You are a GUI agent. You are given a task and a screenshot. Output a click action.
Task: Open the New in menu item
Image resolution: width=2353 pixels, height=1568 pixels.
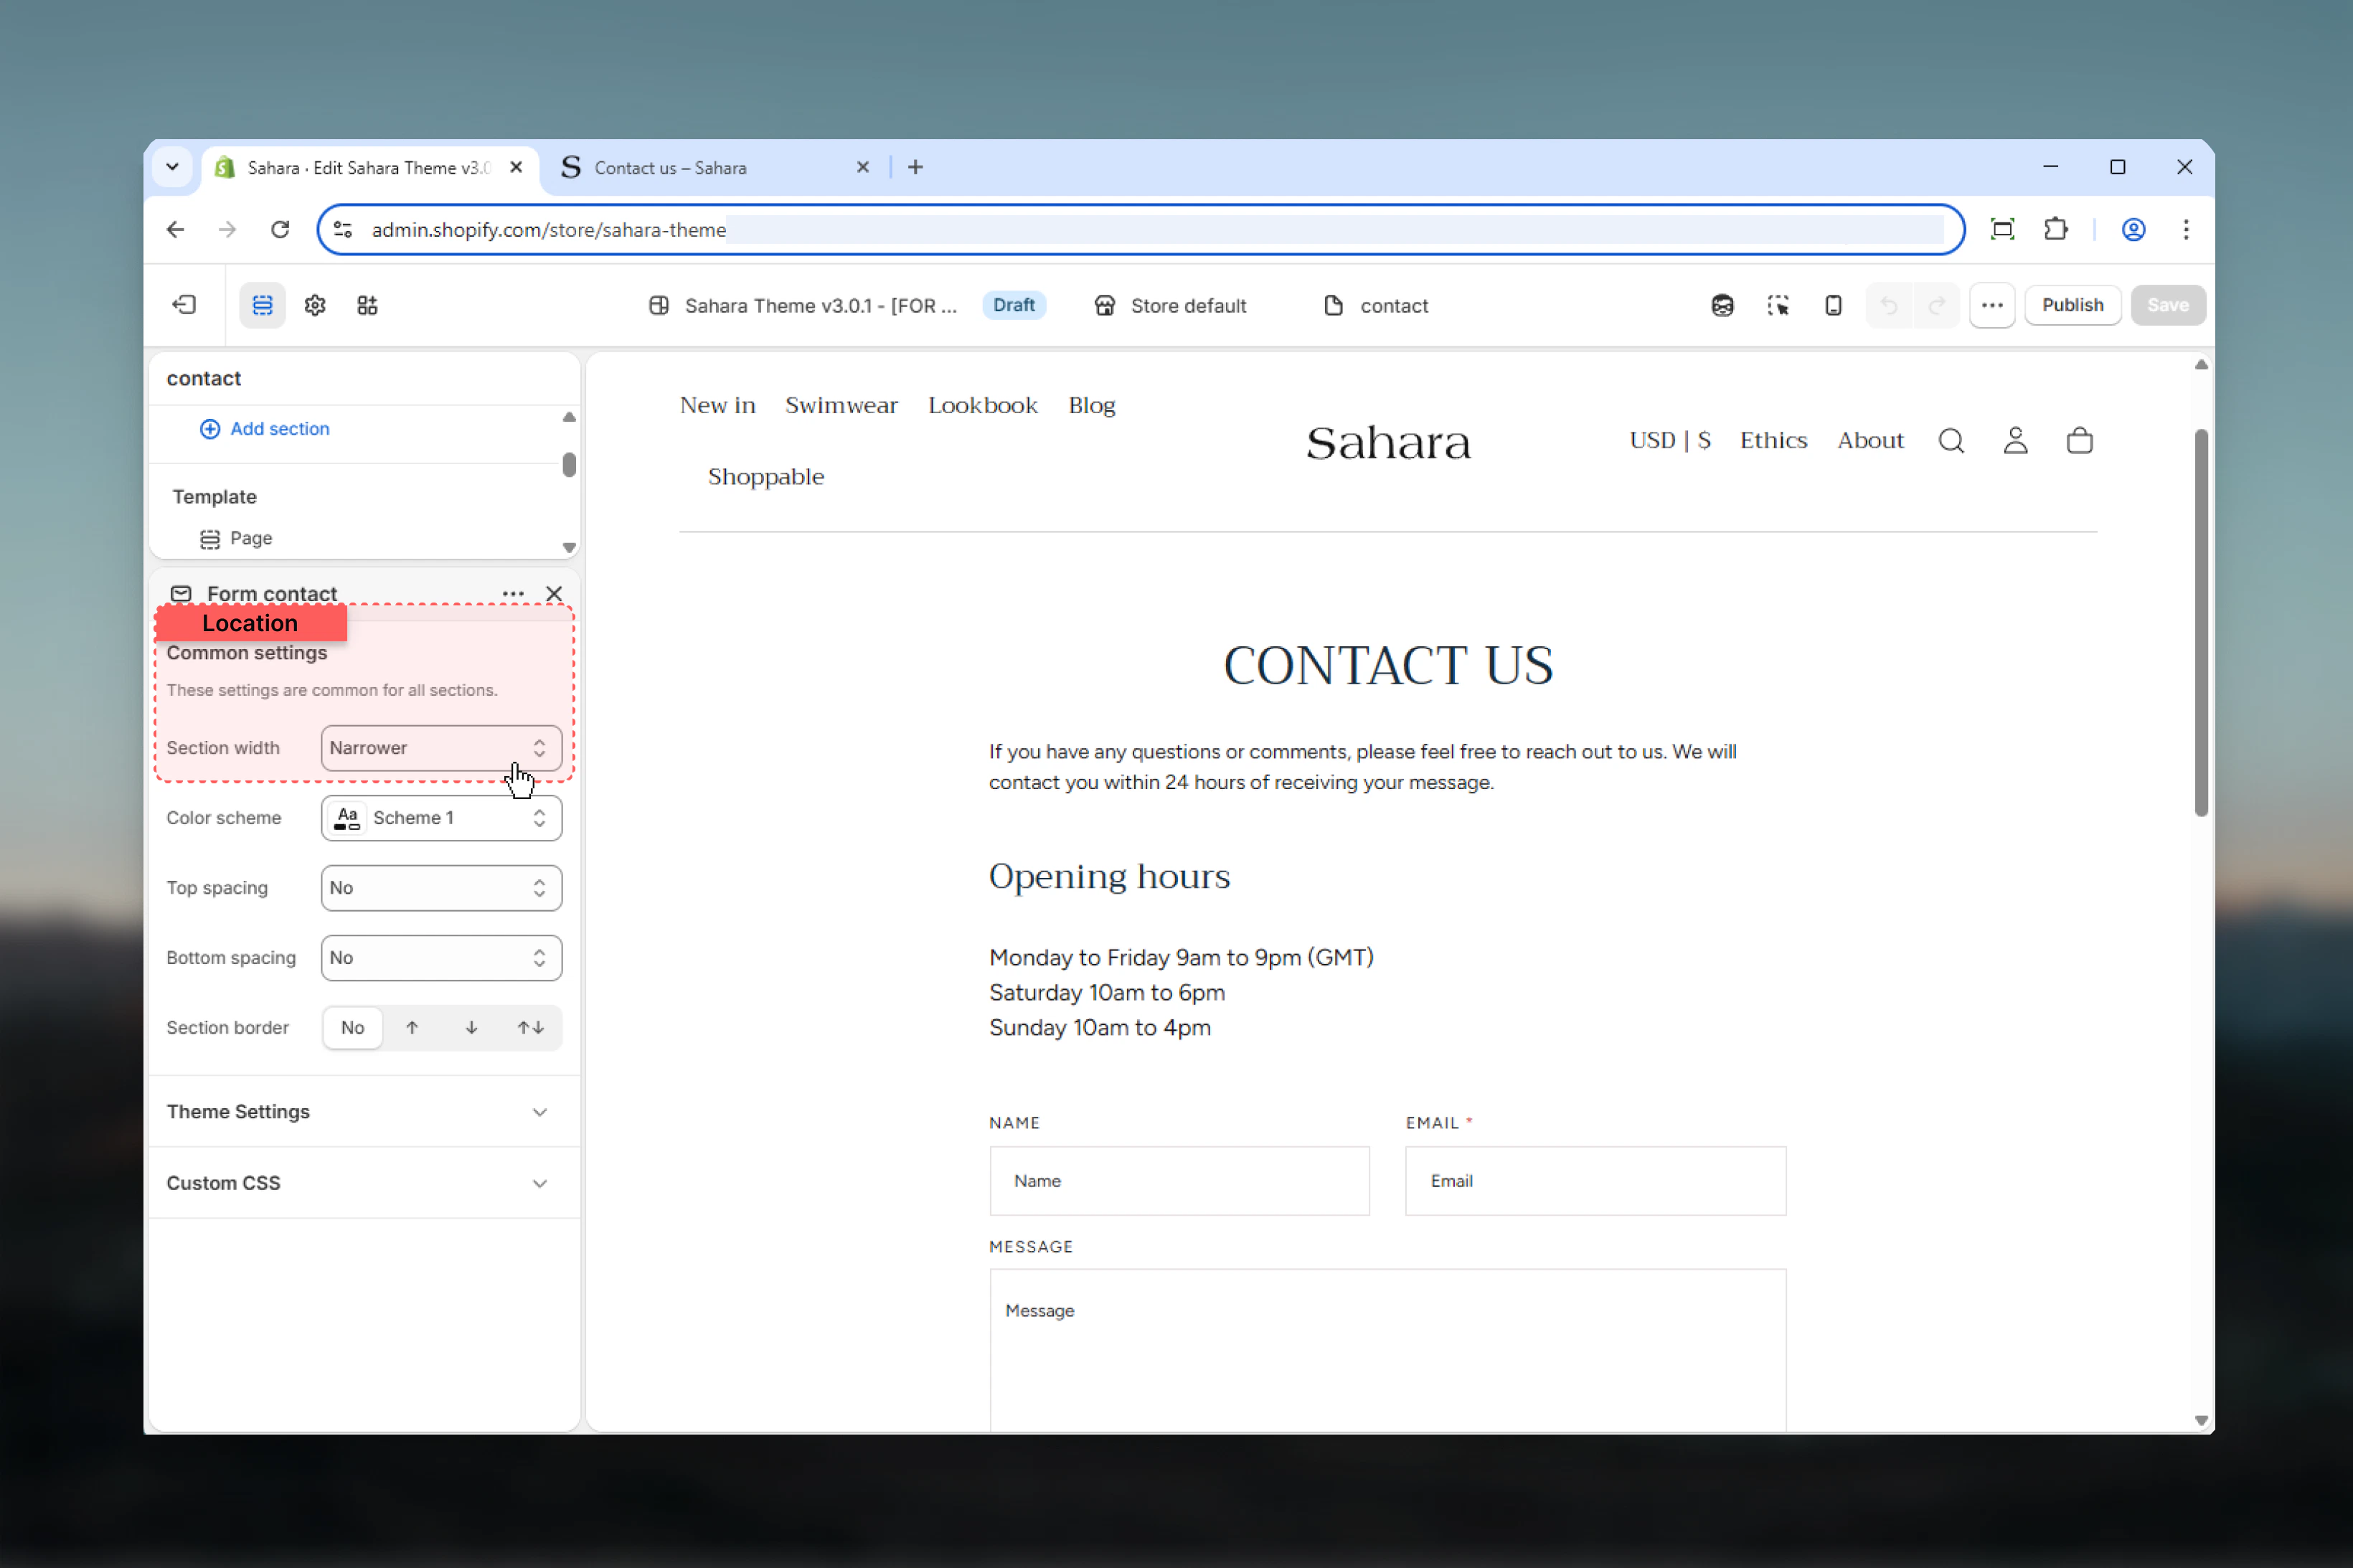pos(718,405)
